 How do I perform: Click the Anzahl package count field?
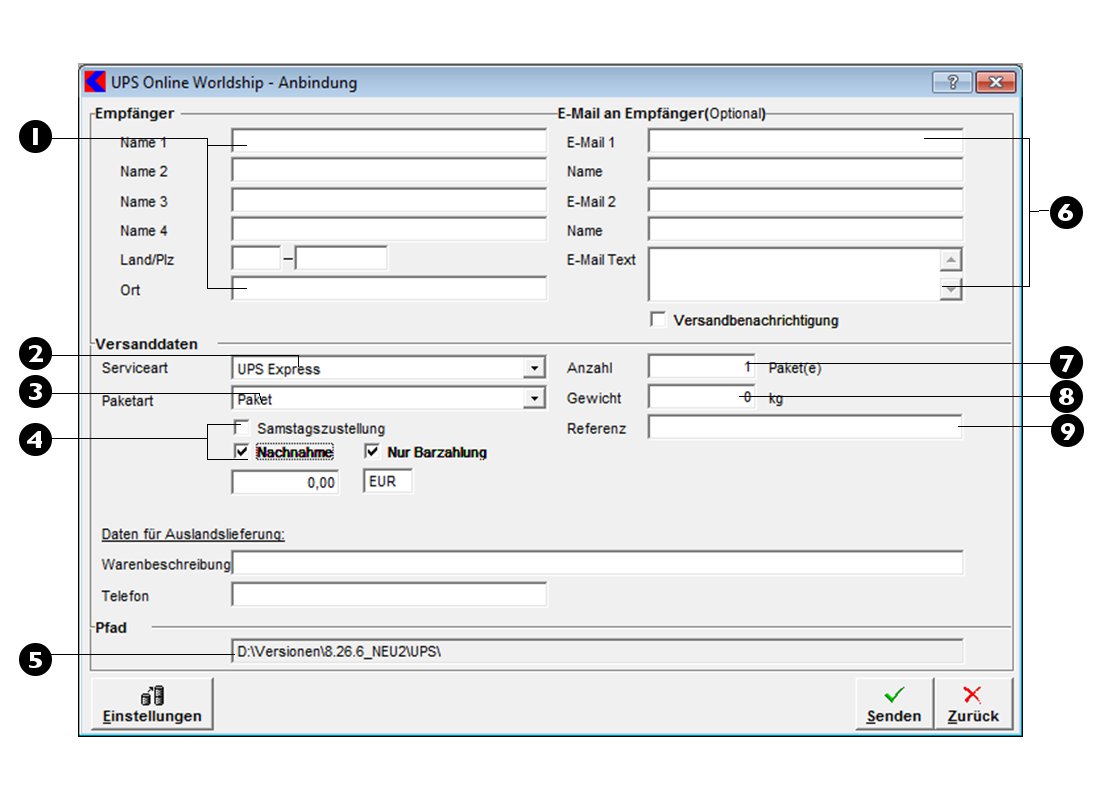coord(702,367)
